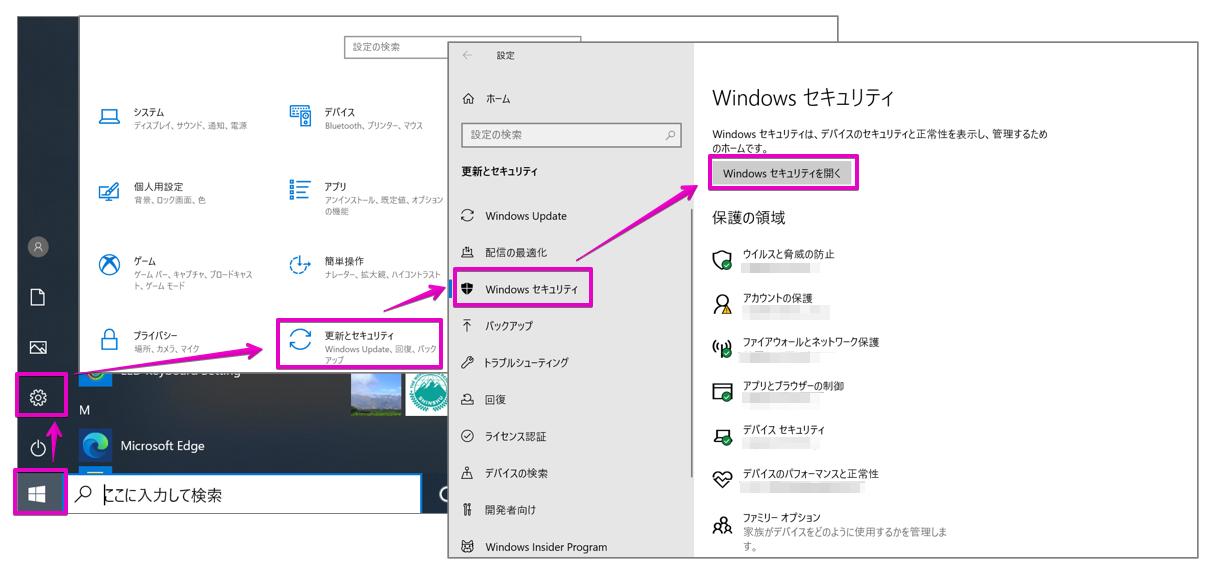Open ゲーム settings category
Viewport: 1216px width, 573px height.
[x=175, y=272]
